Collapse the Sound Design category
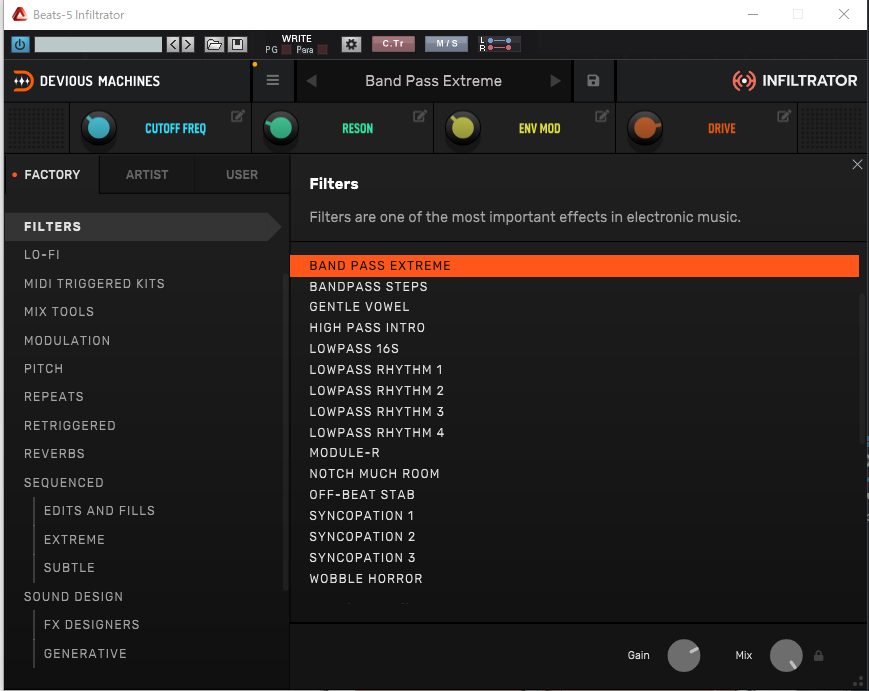The height and width of the screenshot is (691, 869). [x=73, y=597]
